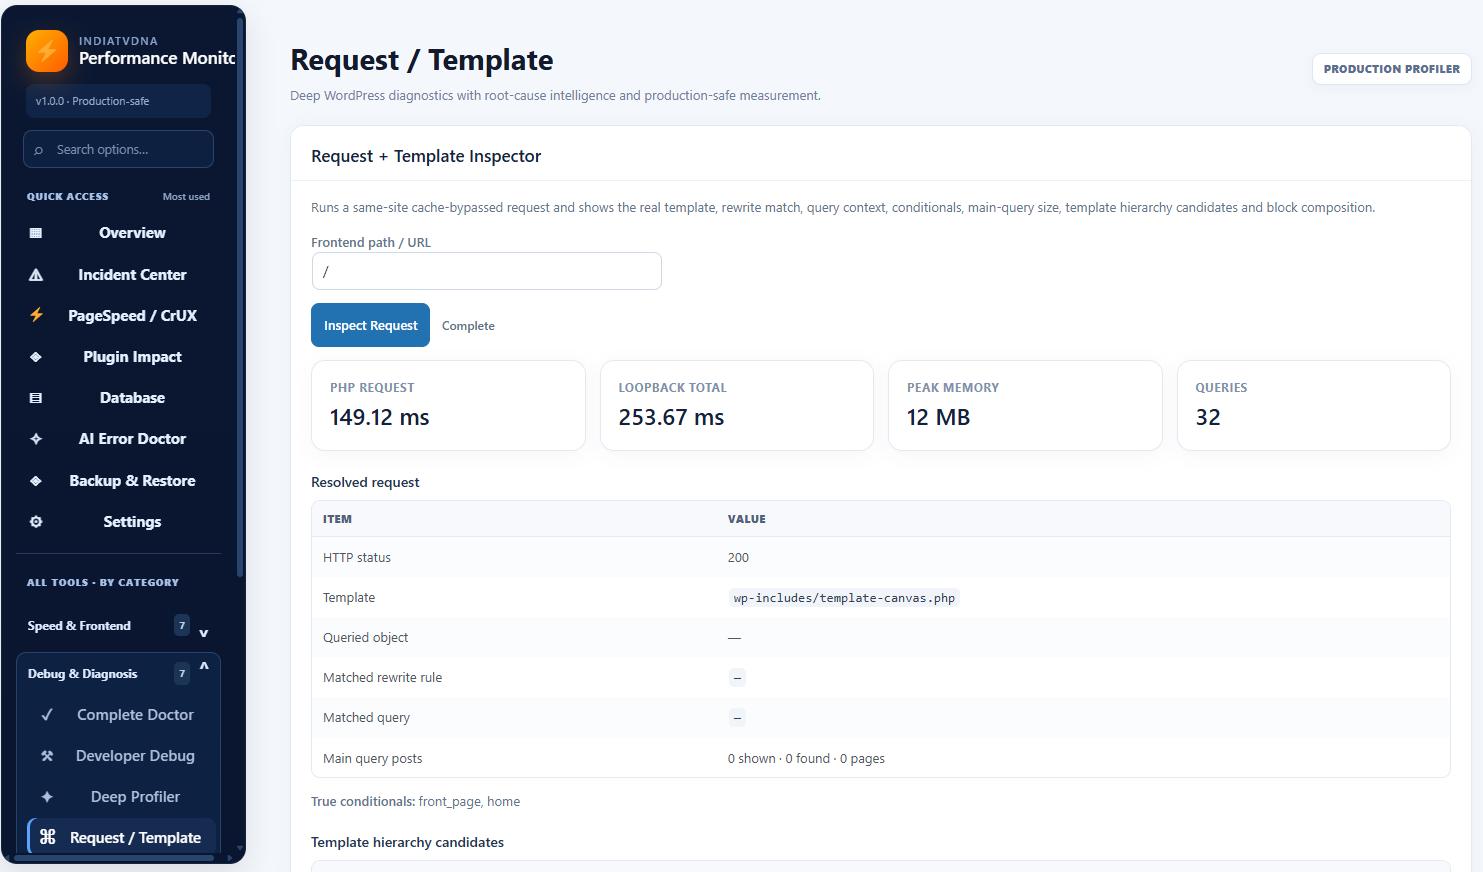Click the Database icon in sidebar
This screenshot has width=1483, height=872.
pyautogui.click(x=36, y=398)
